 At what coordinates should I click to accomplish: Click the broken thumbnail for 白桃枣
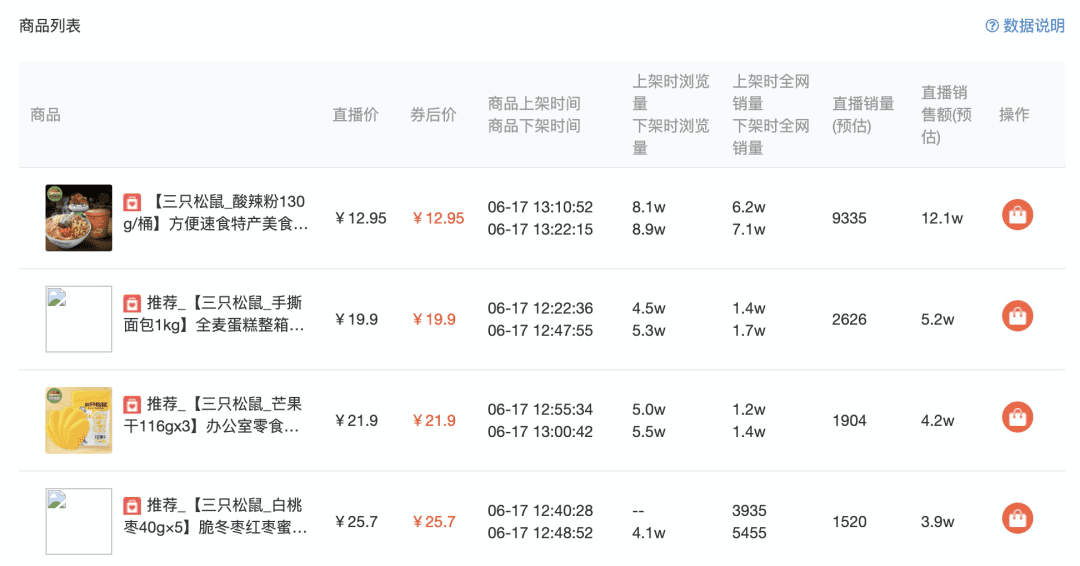[79, 521]
